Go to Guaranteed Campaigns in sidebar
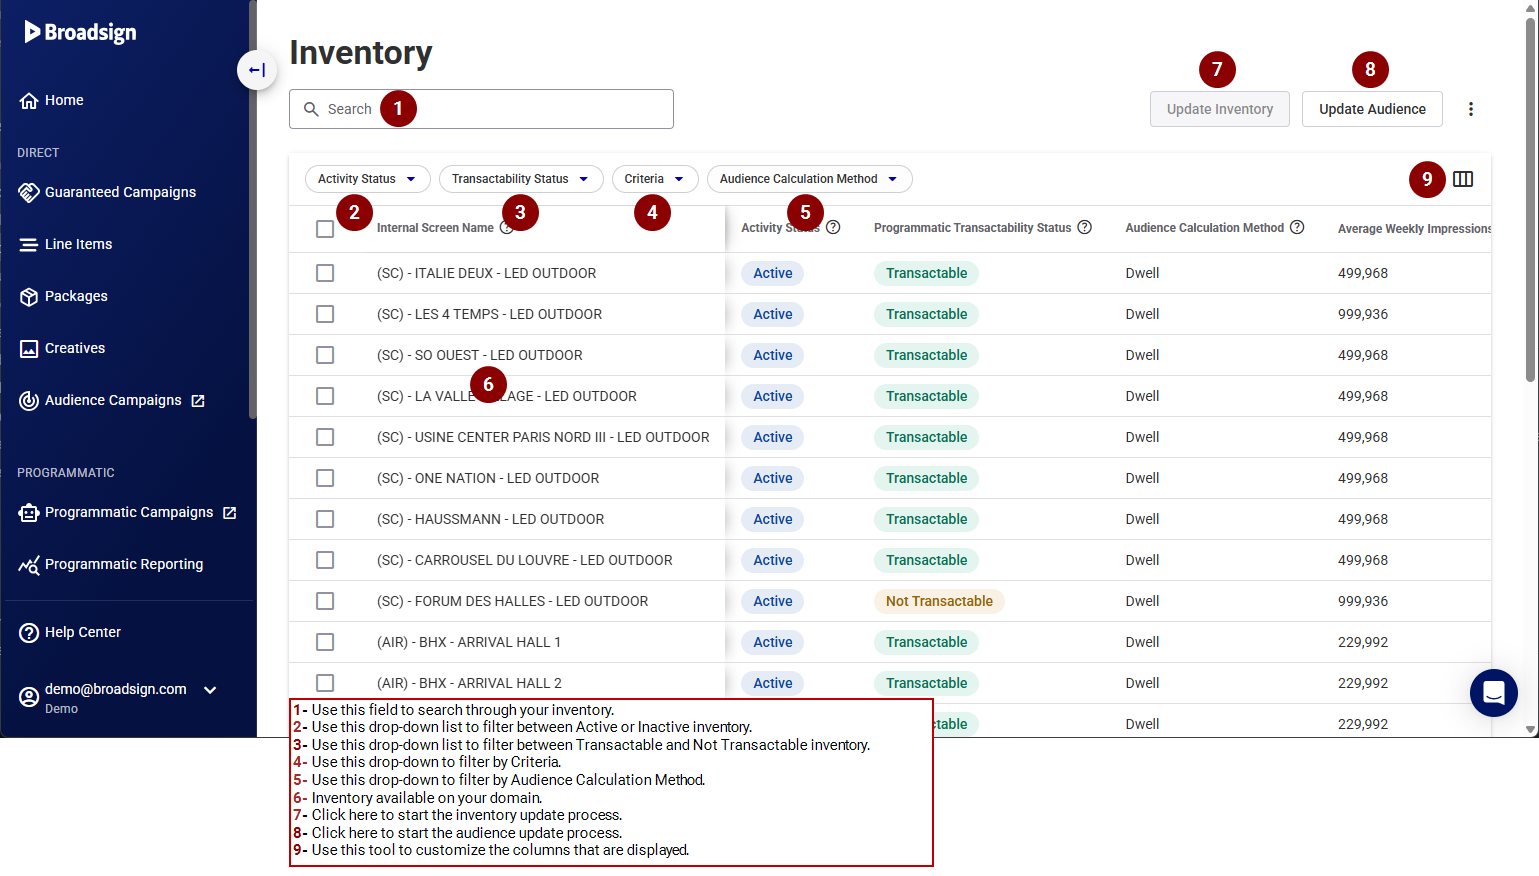The width and height of the screenshot is (1539, 876). coord(120,192)
